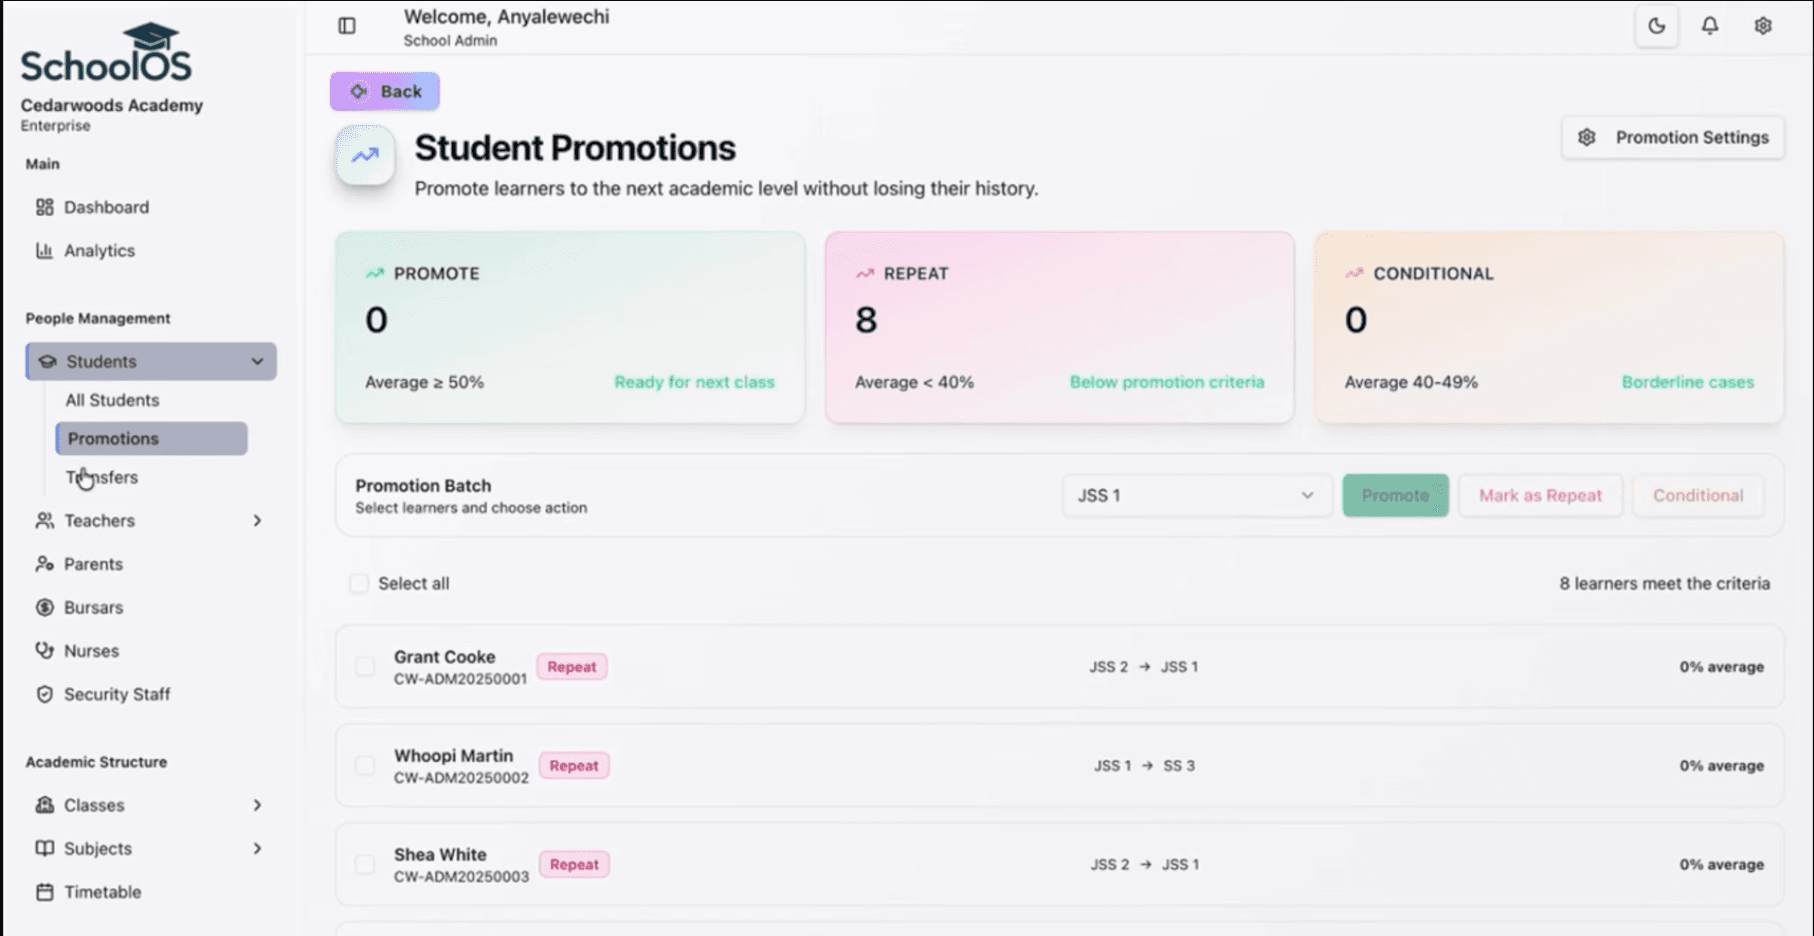
Task: Expand the Teachers menu chevron
Action: coord(258,520)
